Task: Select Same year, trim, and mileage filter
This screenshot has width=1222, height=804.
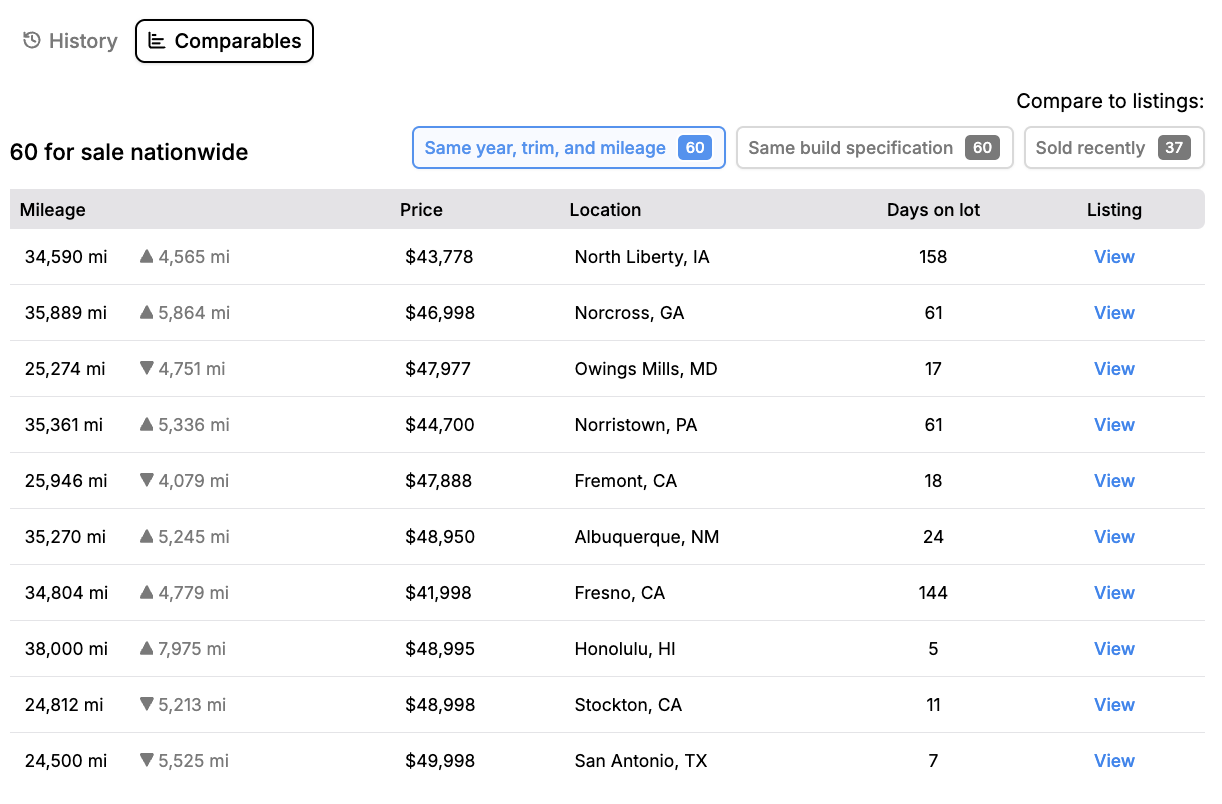Action: tap(569, 148)
